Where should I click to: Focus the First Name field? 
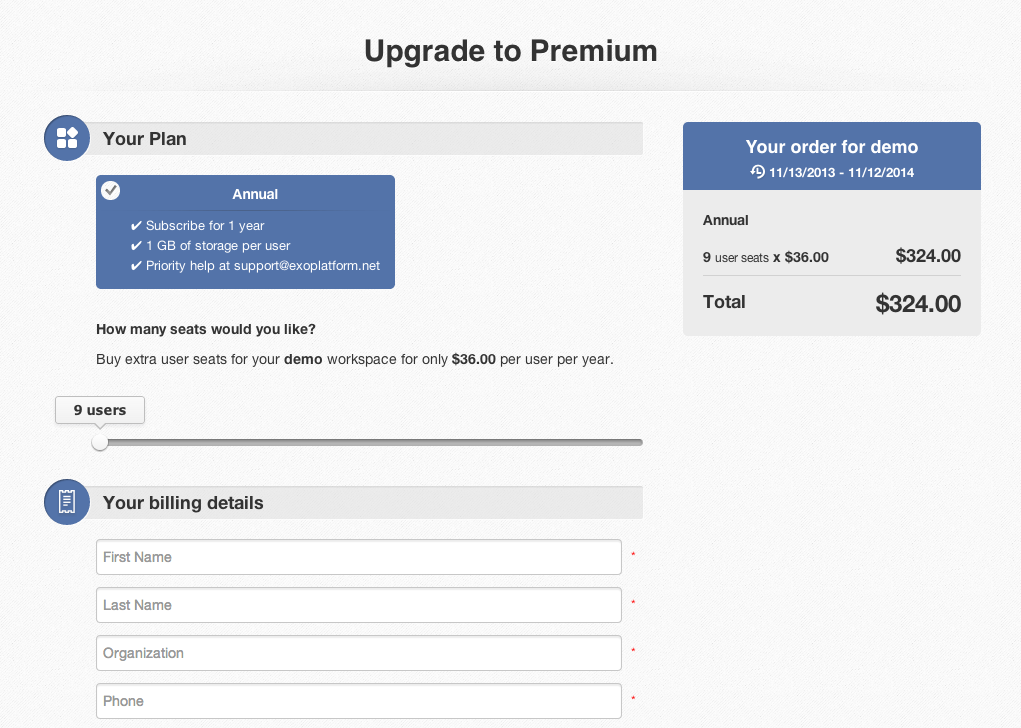click(x=359, y=557)
